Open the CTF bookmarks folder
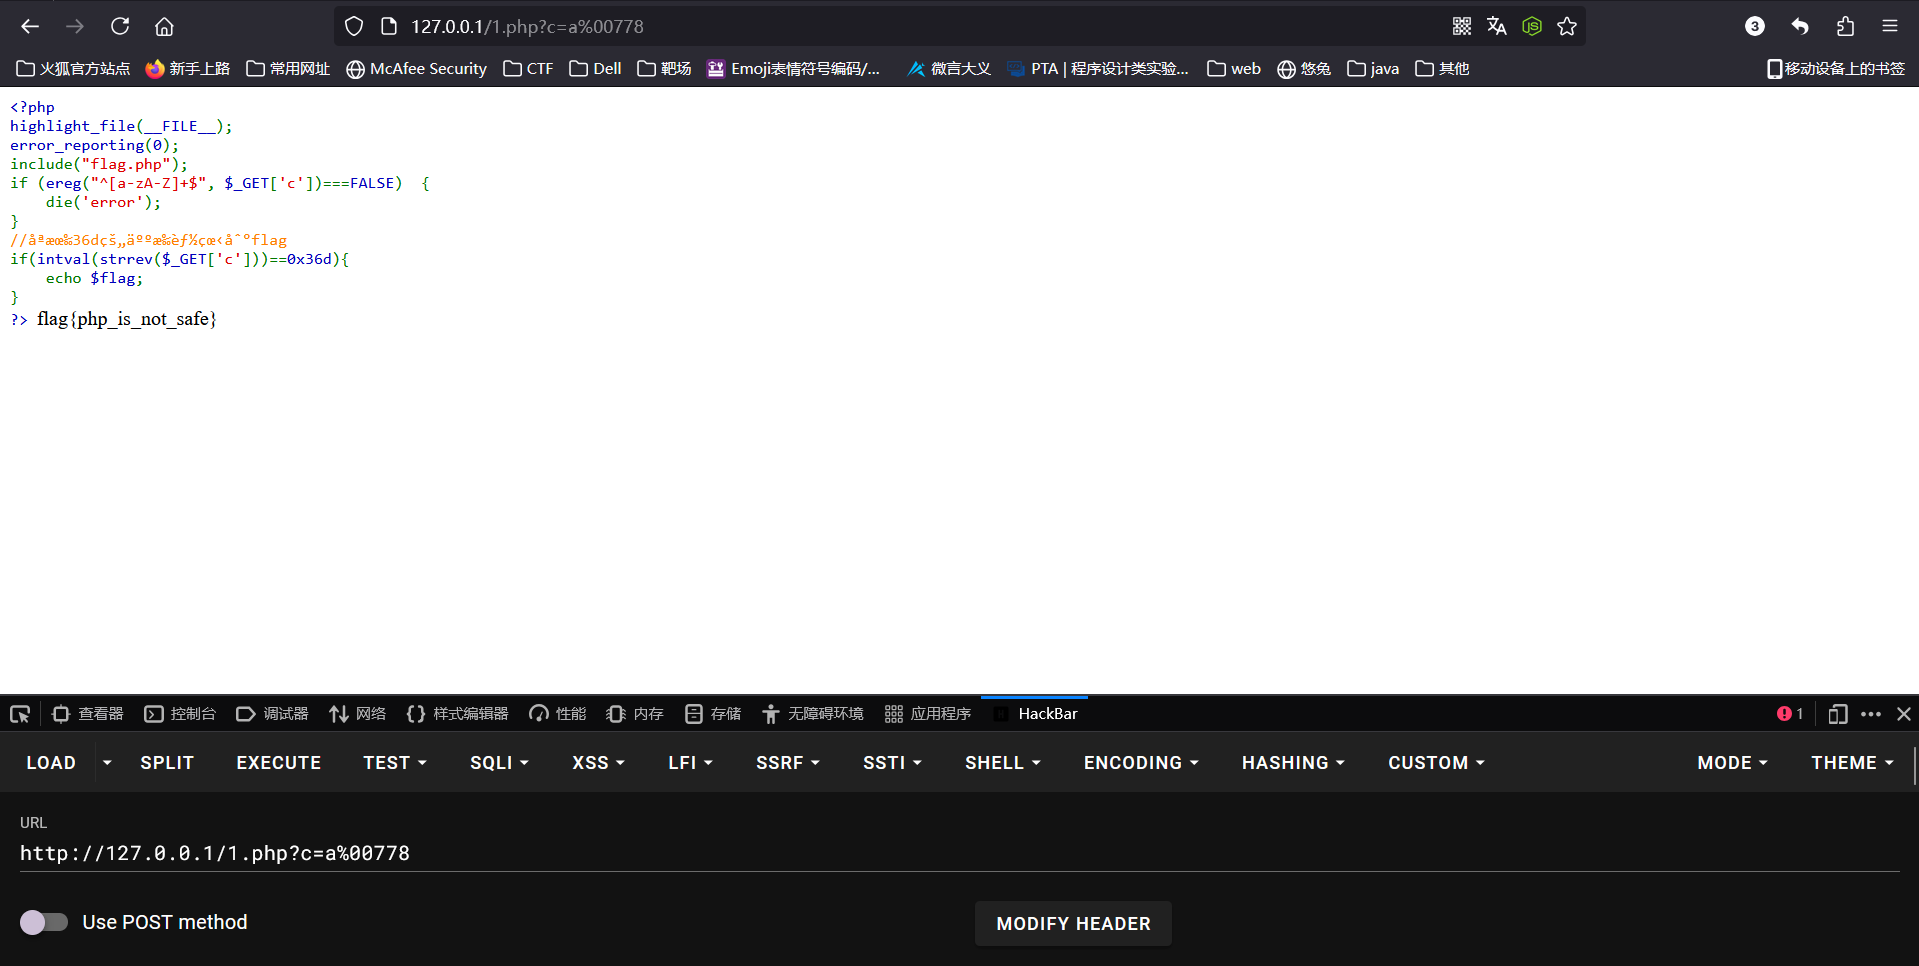The image size is (1919, 966). 528,69
